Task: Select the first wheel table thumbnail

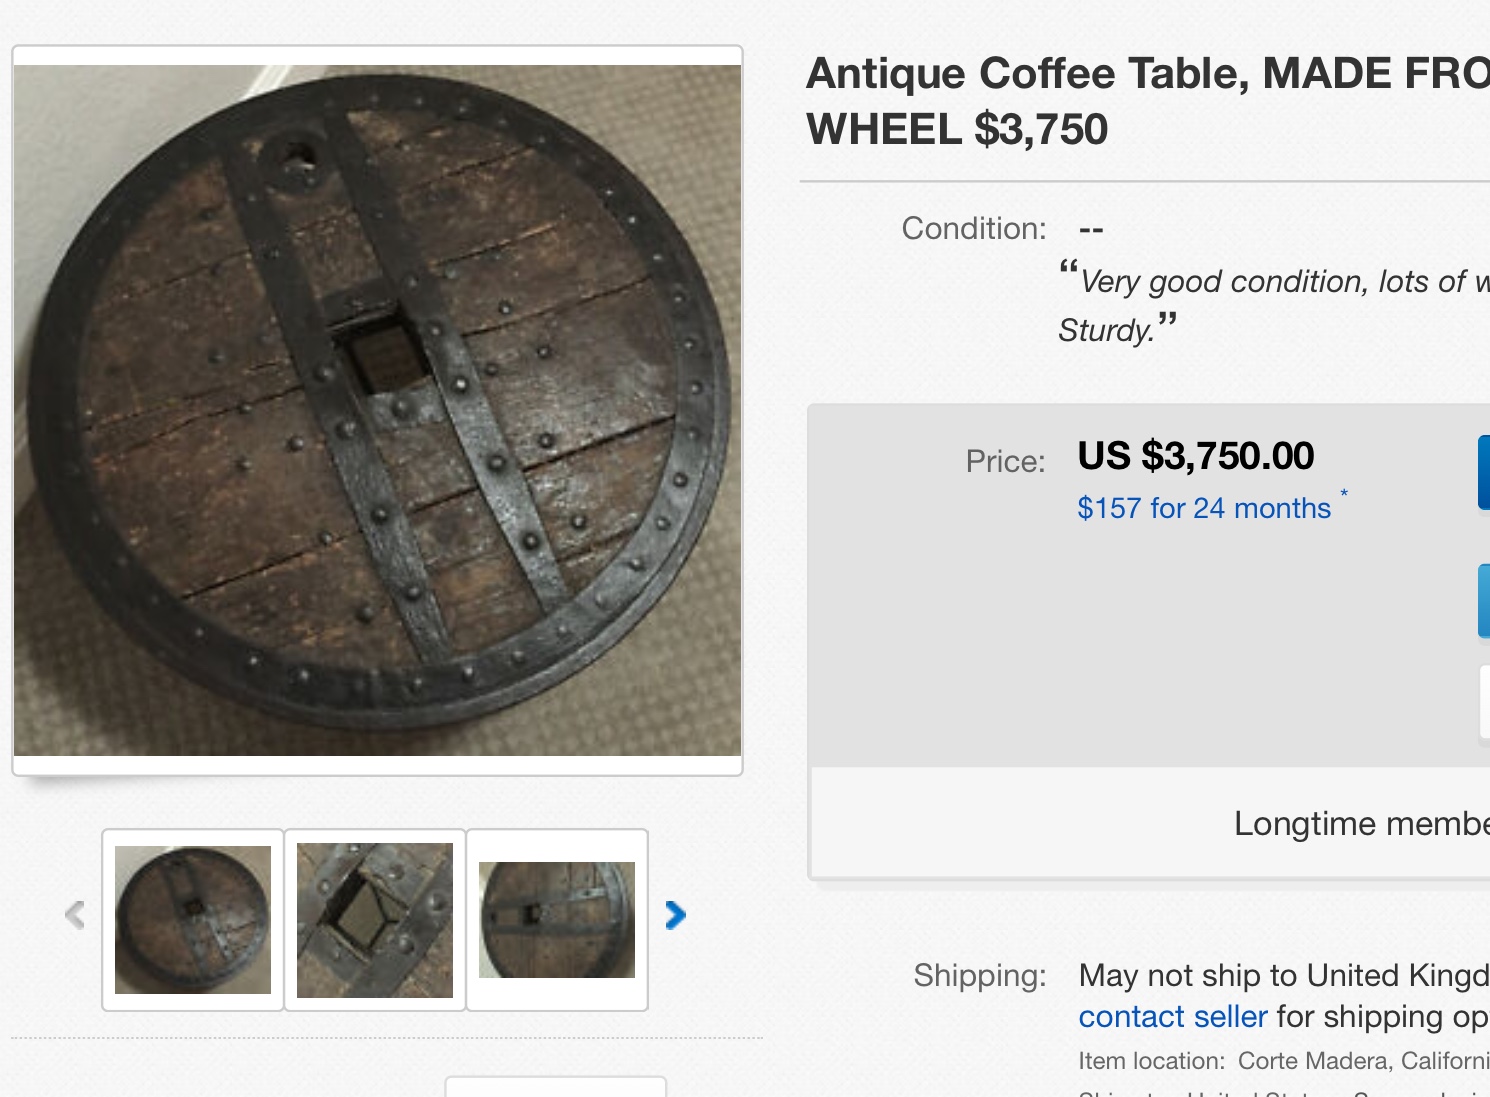Action: [x=193, y=920]
